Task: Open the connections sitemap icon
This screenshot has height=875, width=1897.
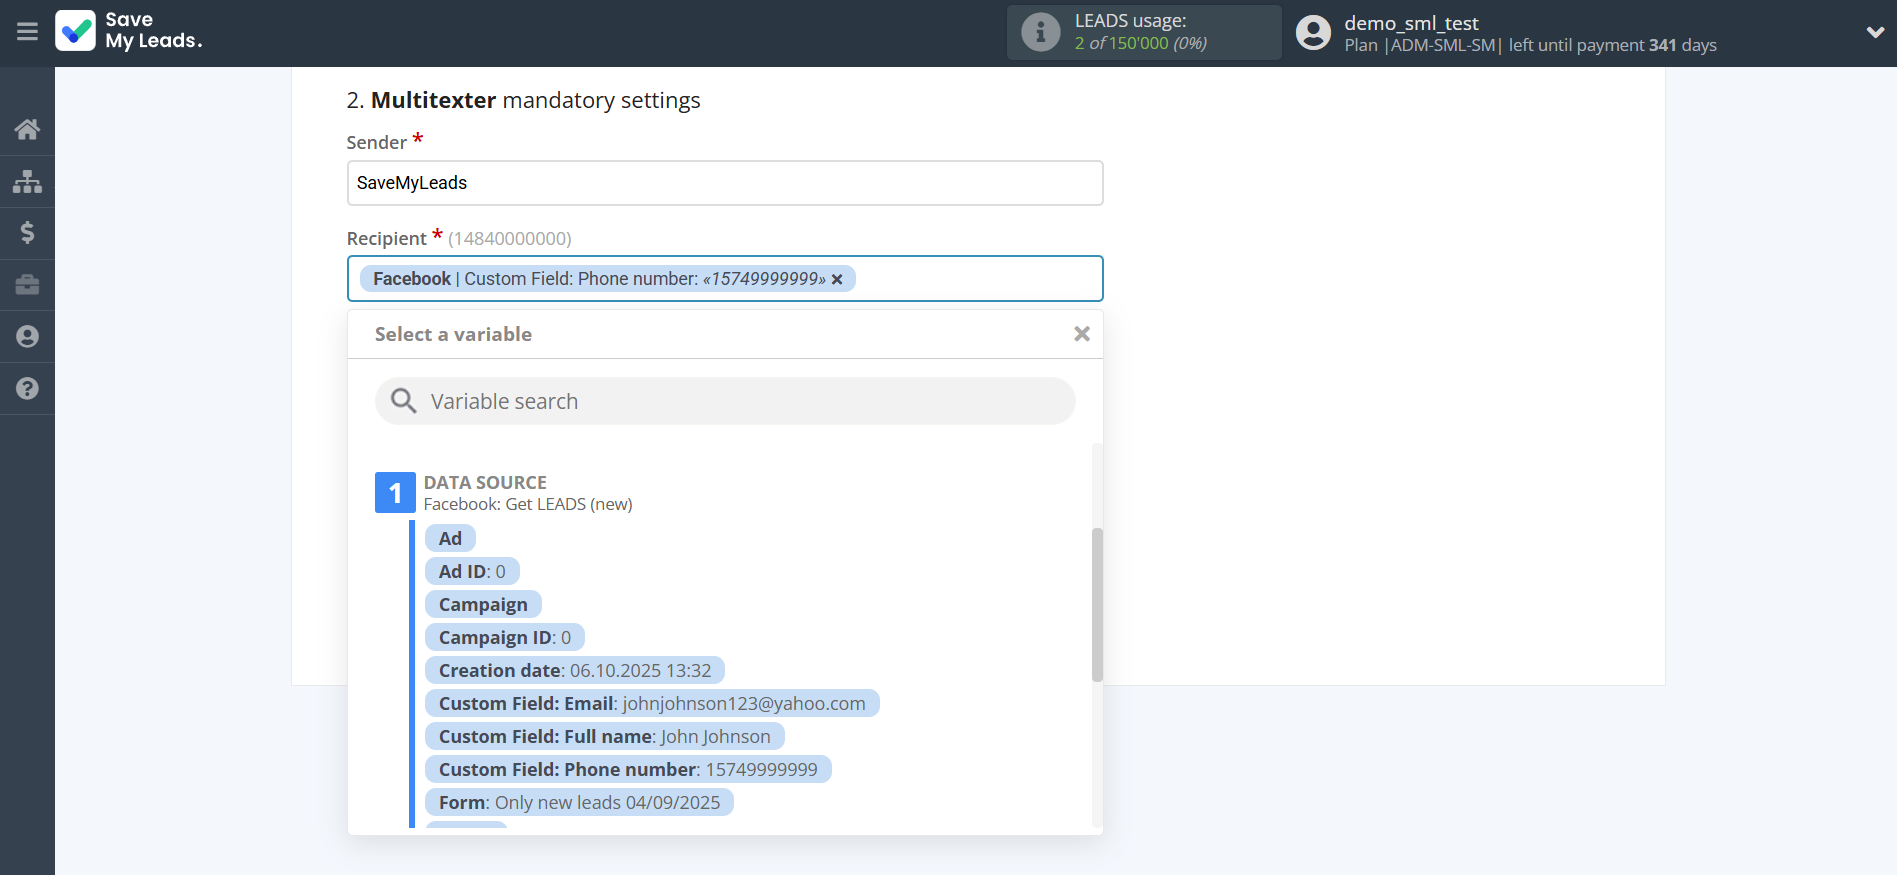Action: click(x=27, y=181)
